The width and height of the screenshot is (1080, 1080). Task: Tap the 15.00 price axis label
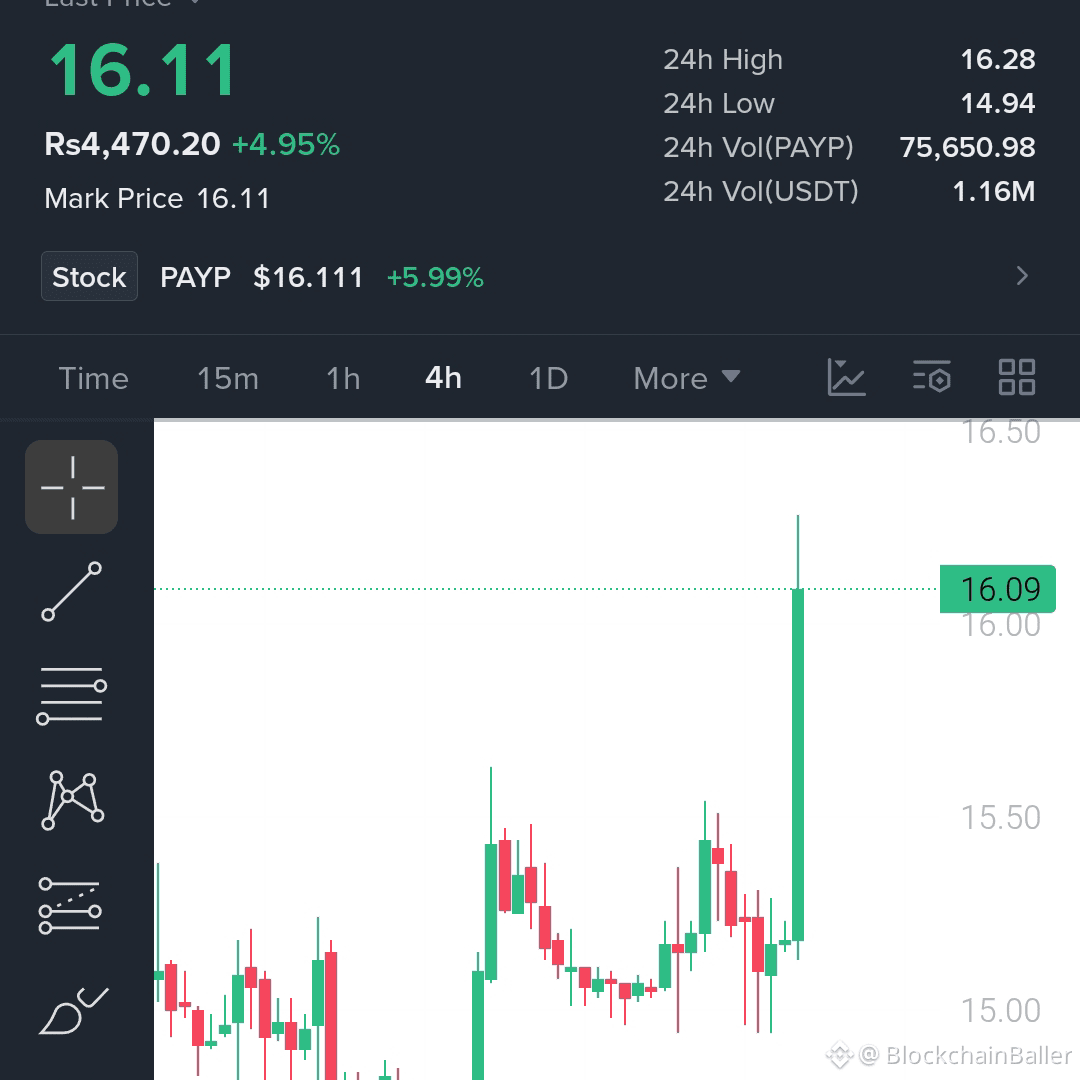[1000, 1010]
